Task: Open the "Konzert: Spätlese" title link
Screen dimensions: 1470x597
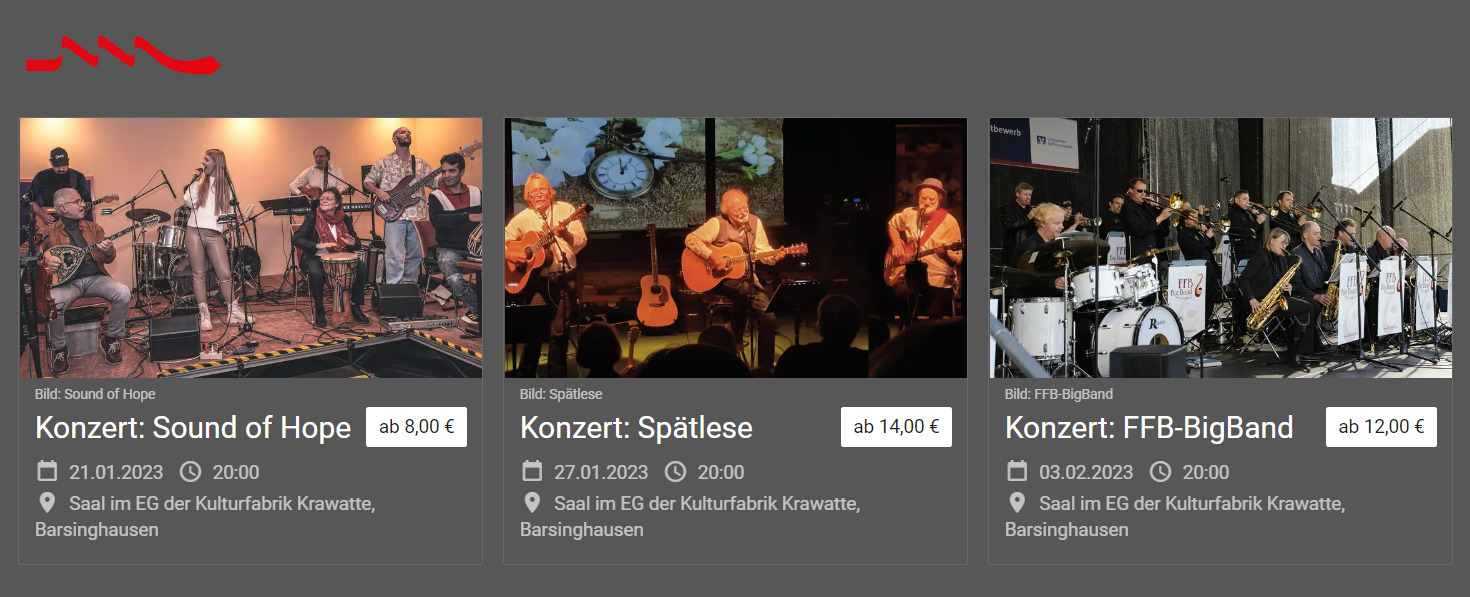Action: point(636,428)
